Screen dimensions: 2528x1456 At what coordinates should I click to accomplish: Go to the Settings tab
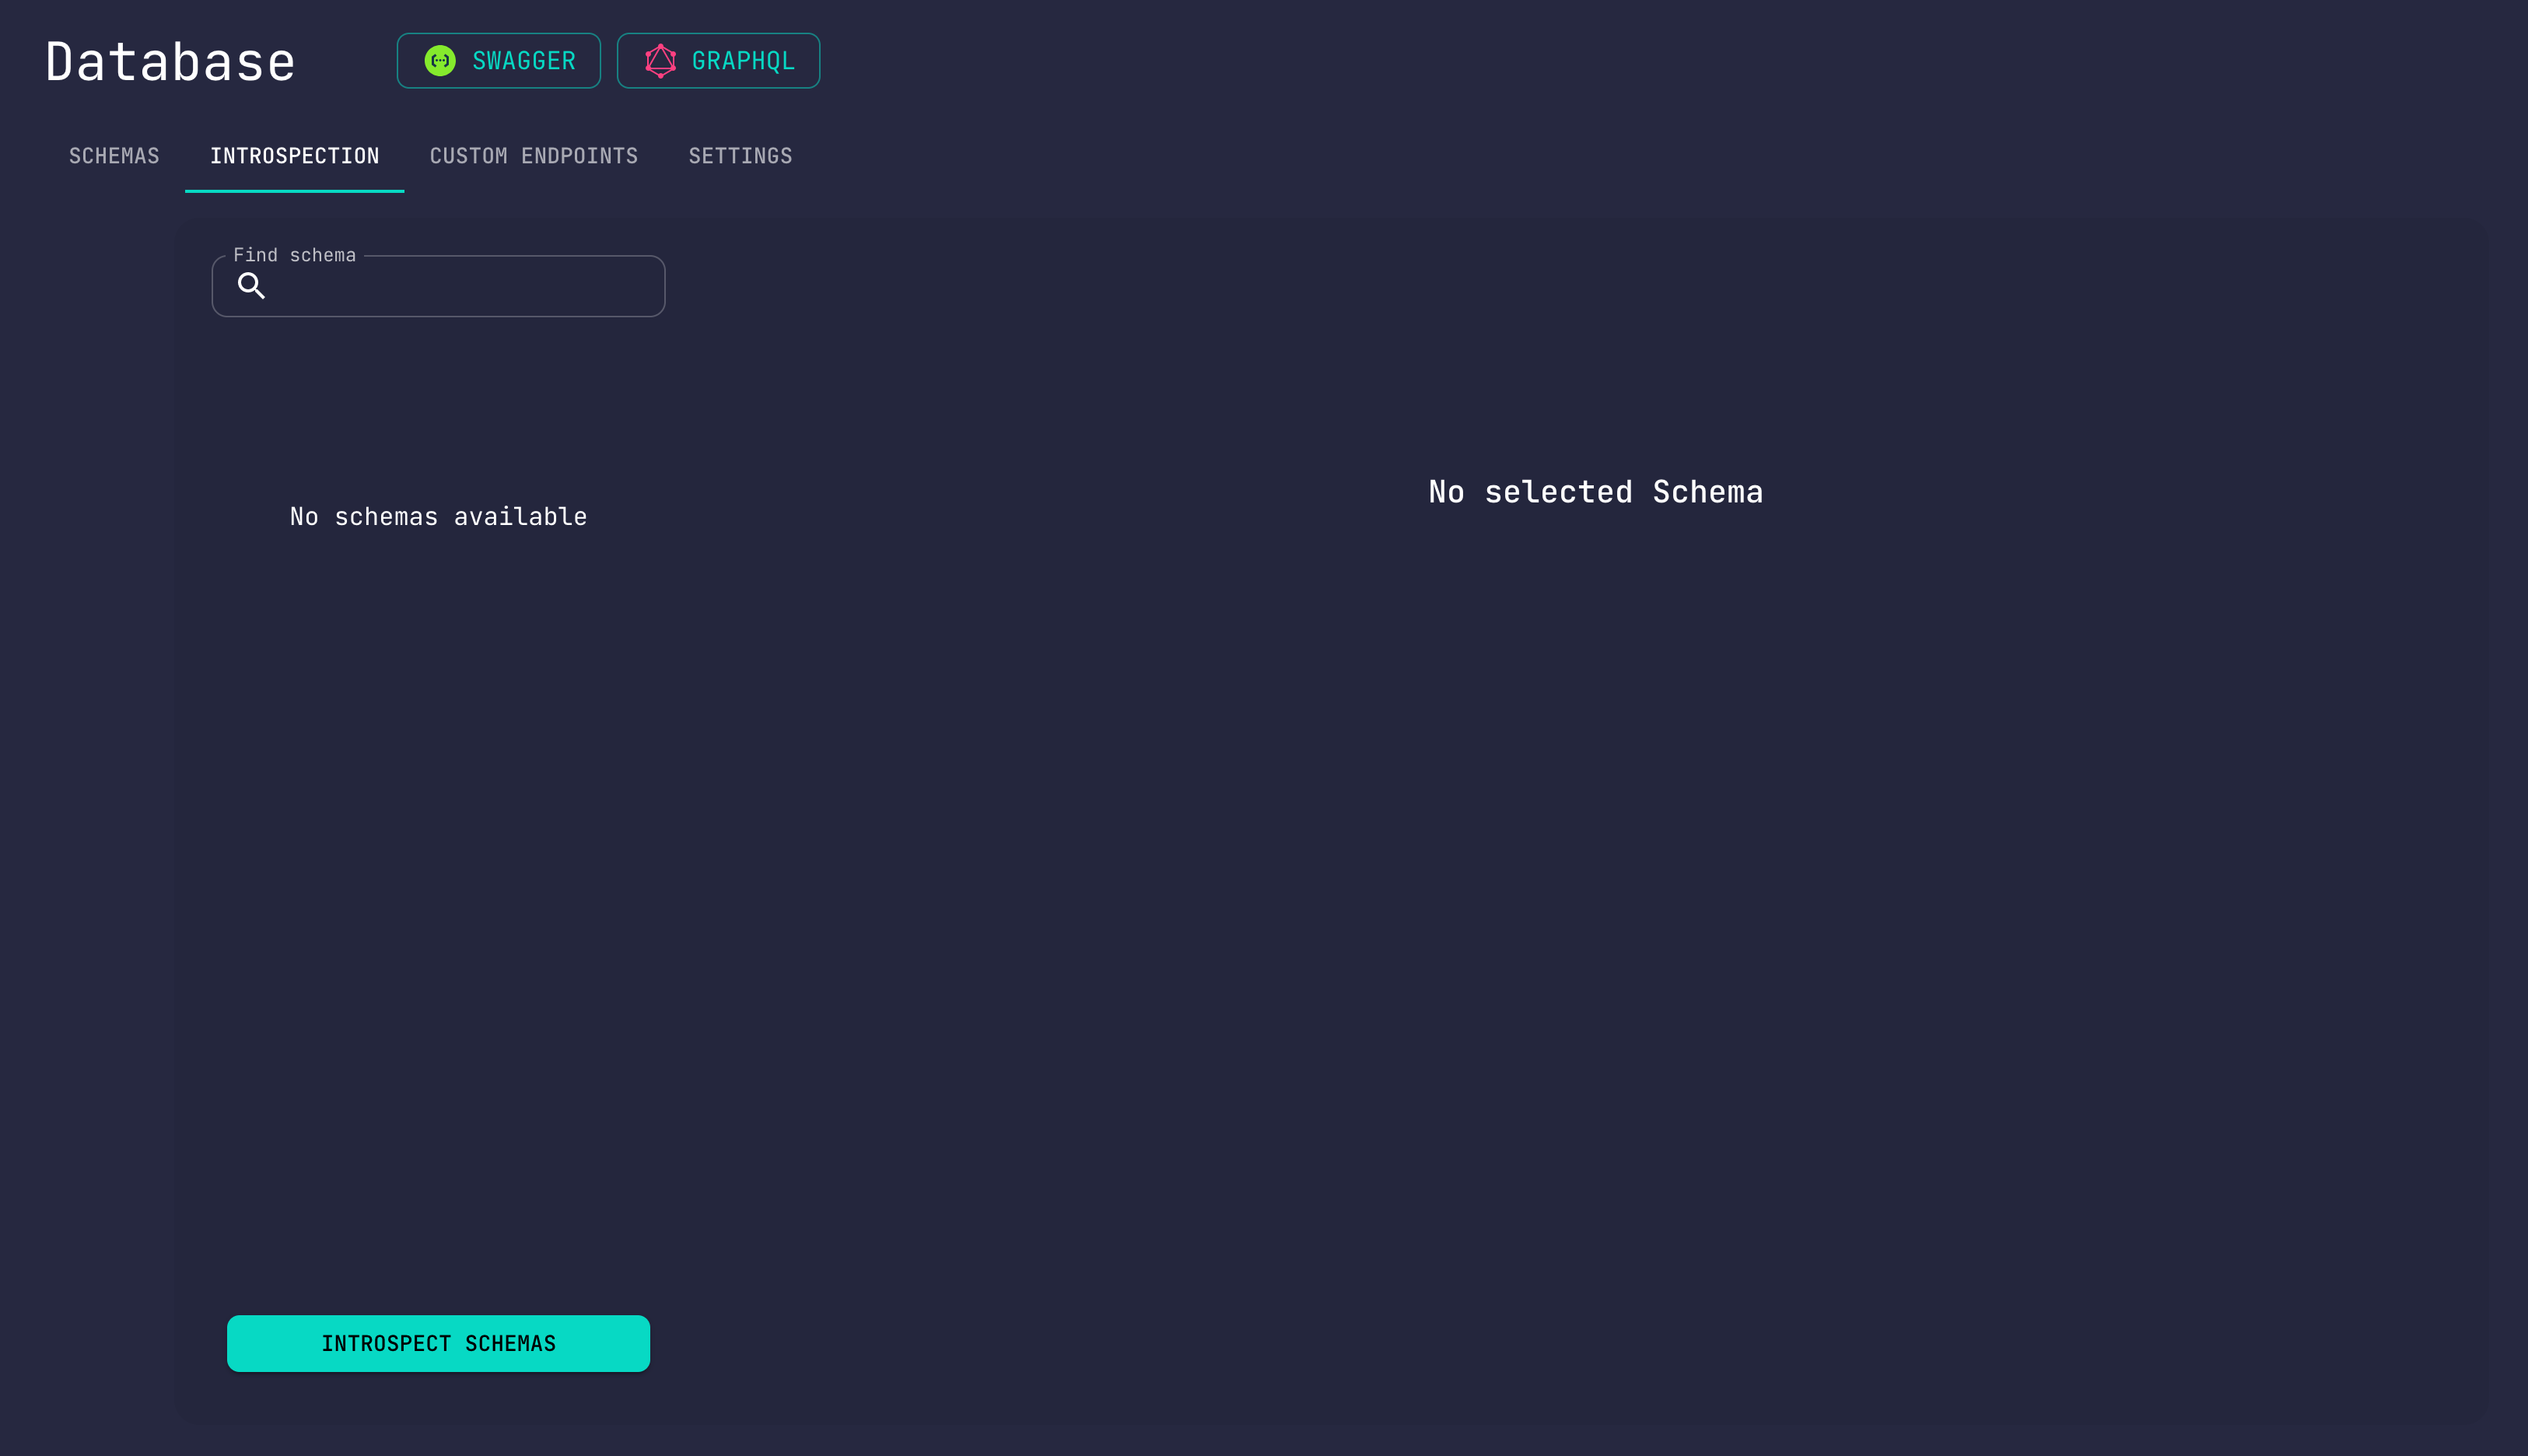[740, 156]
